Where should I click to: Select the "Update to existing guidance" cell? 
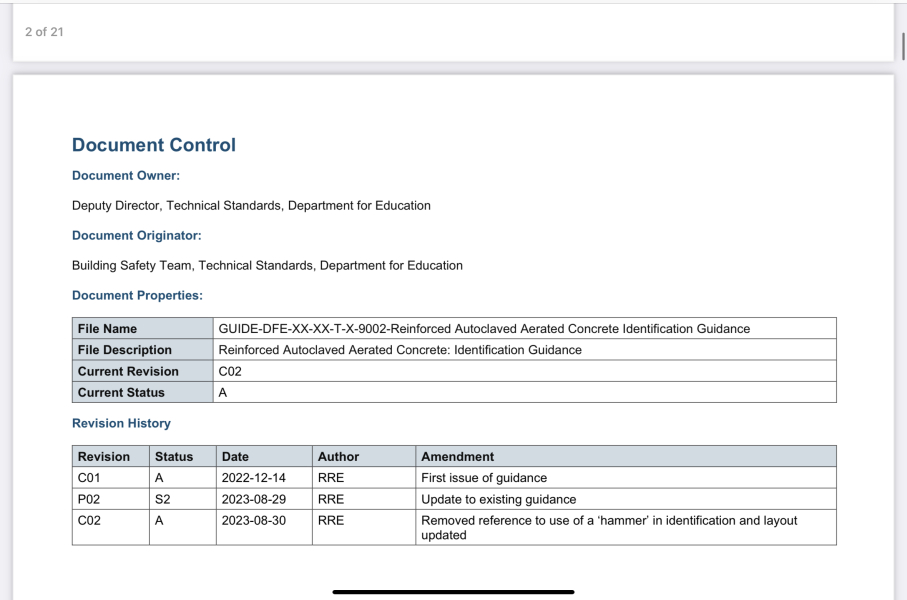(498, 499)
